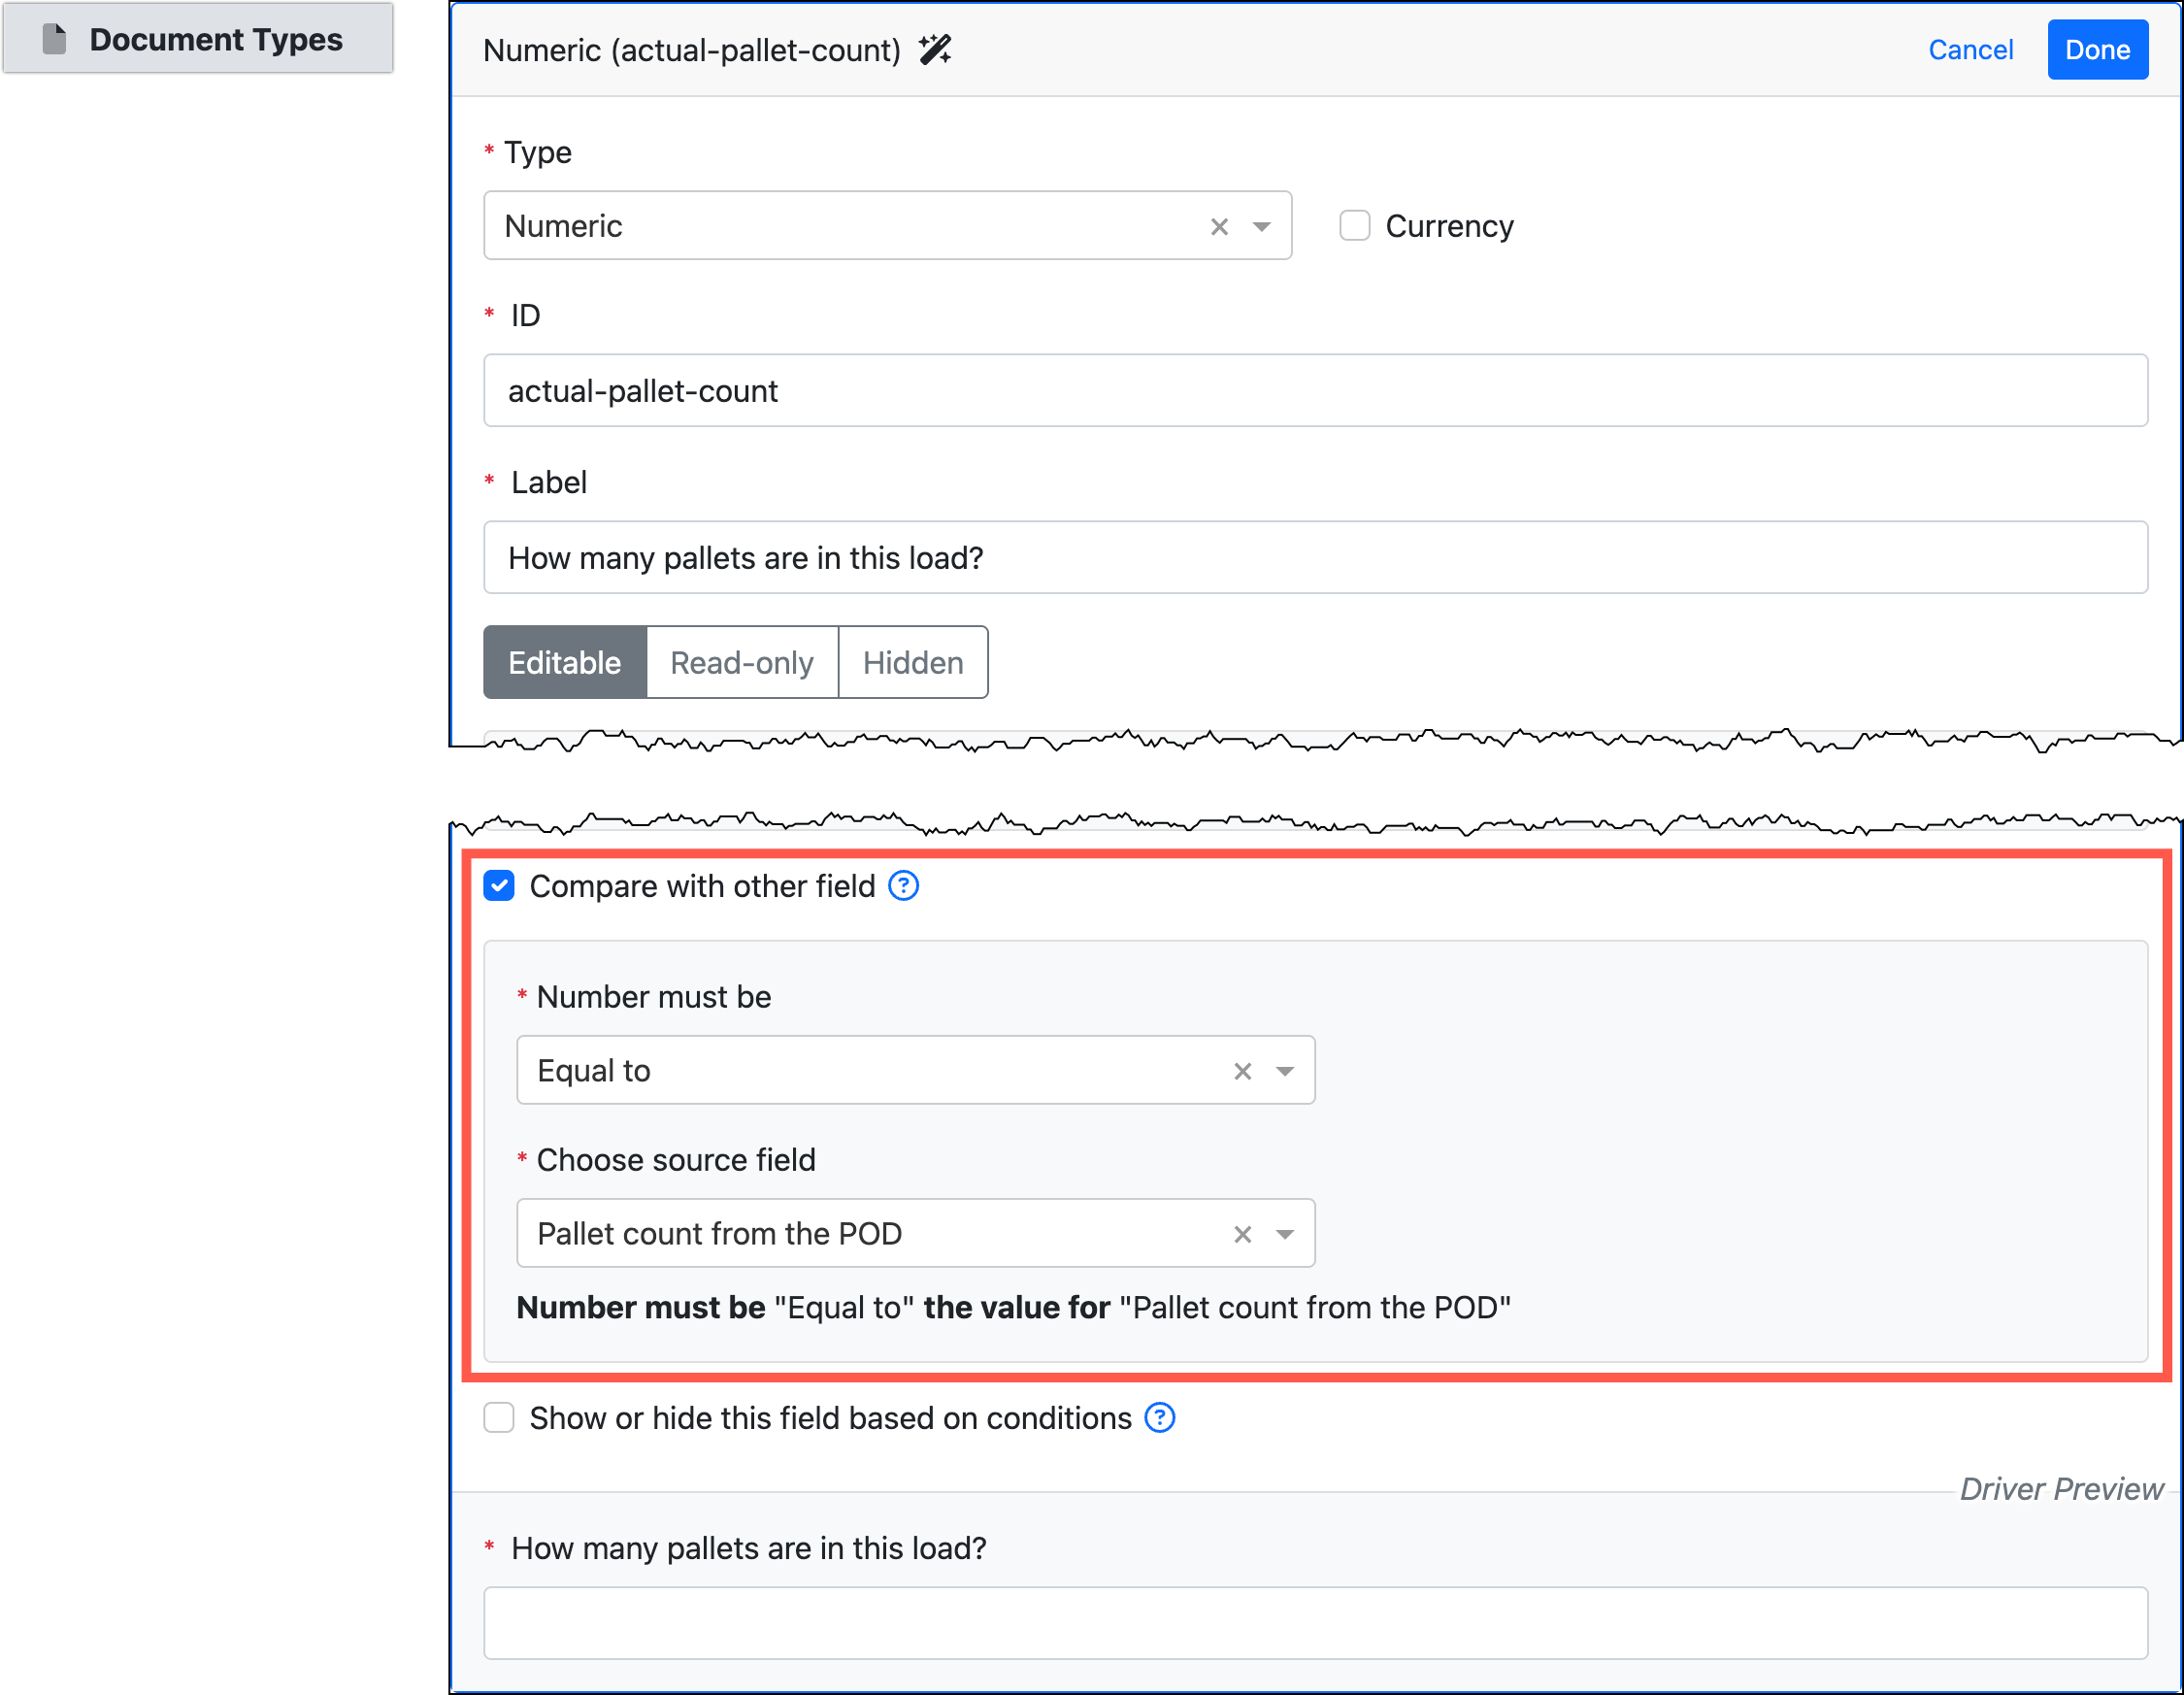Switch field mode to Read-only
Viewport: 2184px width, 1695px height.
point(741,663)
